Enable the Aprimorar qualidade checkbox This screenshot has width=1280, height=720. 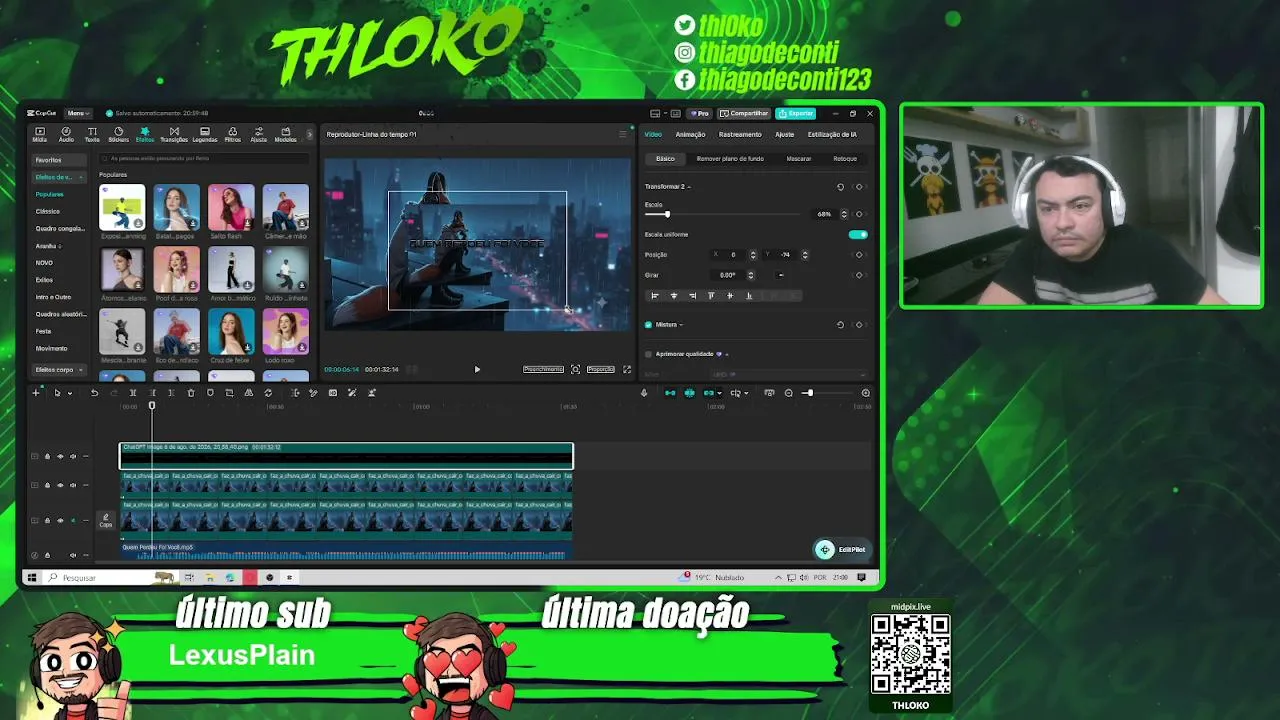pos(648,354)
